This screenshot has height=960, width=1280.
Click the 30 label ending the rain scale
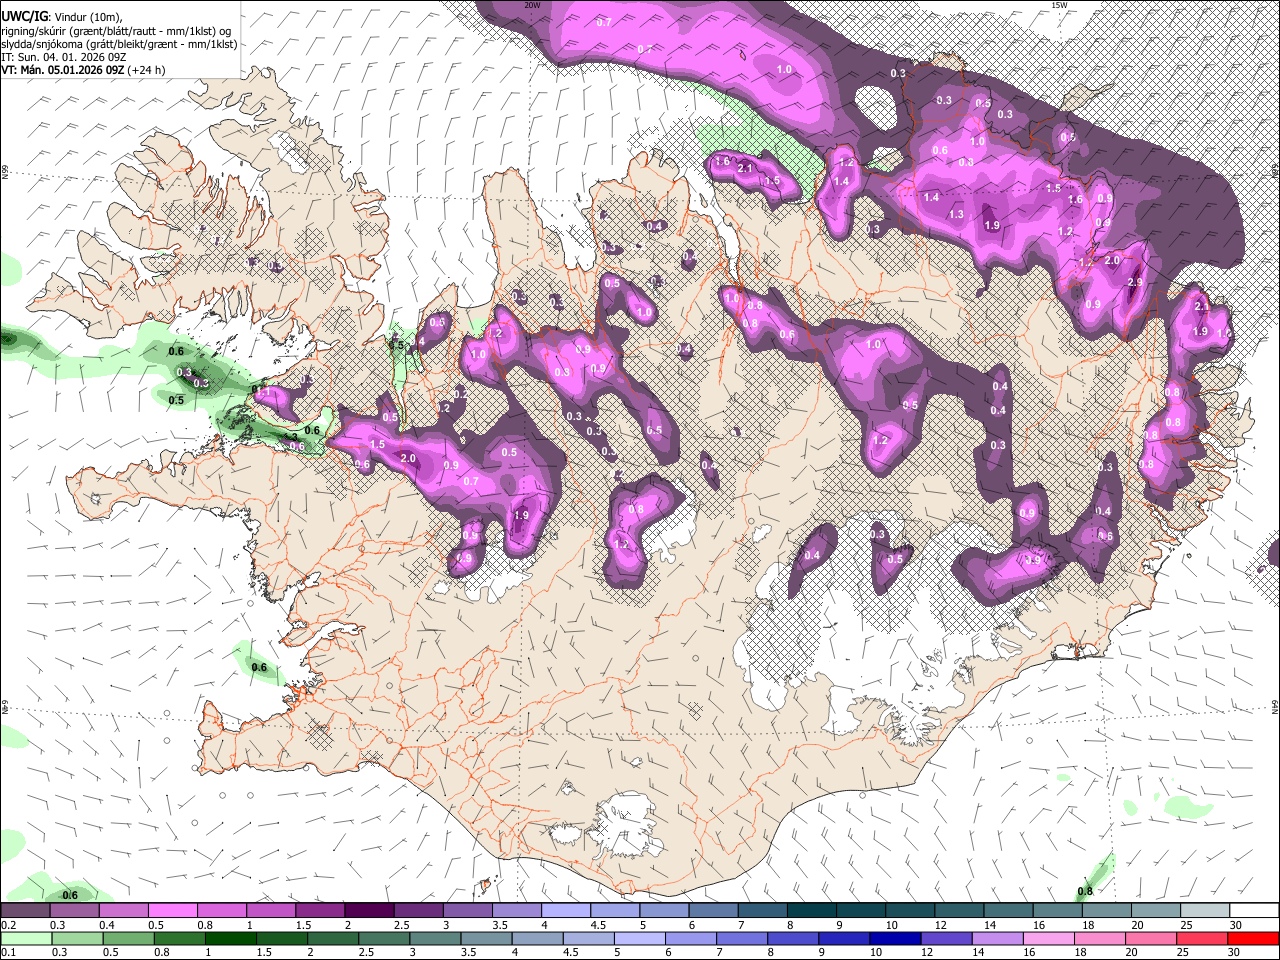(x=1233, y=952)
